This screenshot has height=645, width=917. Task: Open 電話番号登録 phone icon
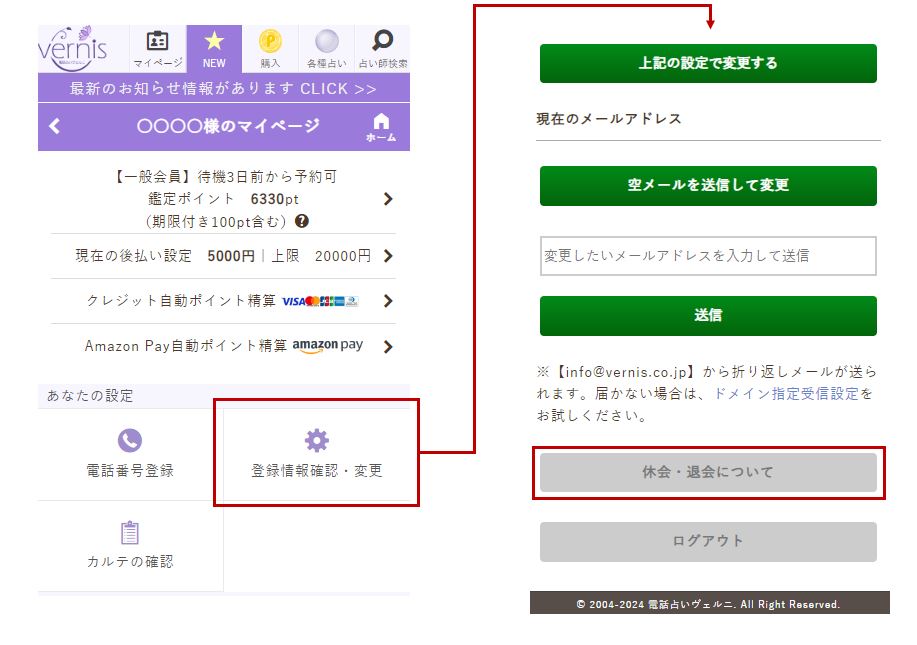pos(131,440)
